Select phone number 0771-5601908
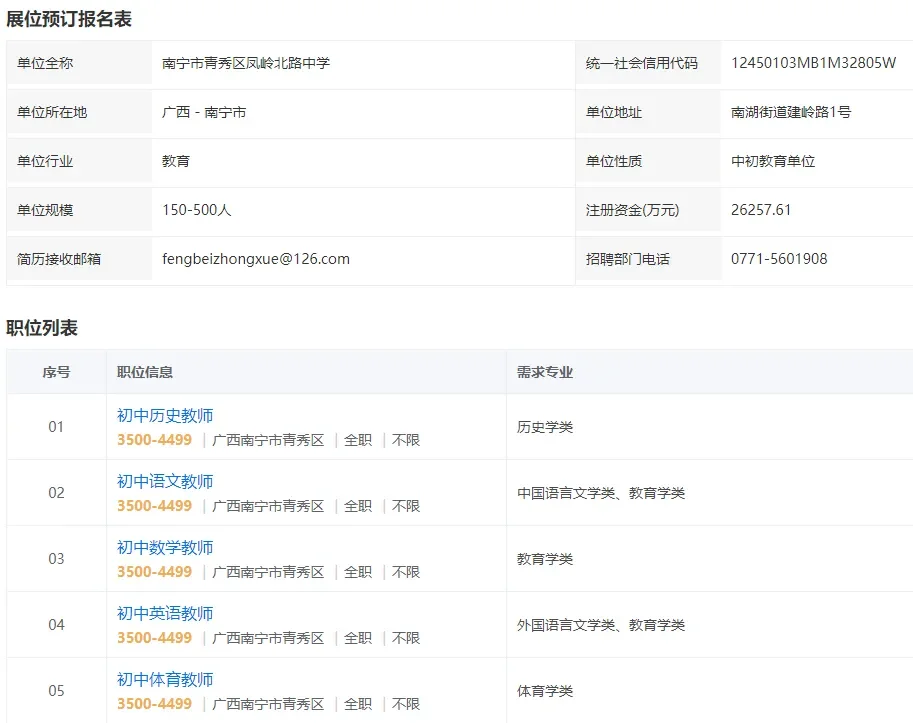Screen dimensions: 913x723 [779, 258]
